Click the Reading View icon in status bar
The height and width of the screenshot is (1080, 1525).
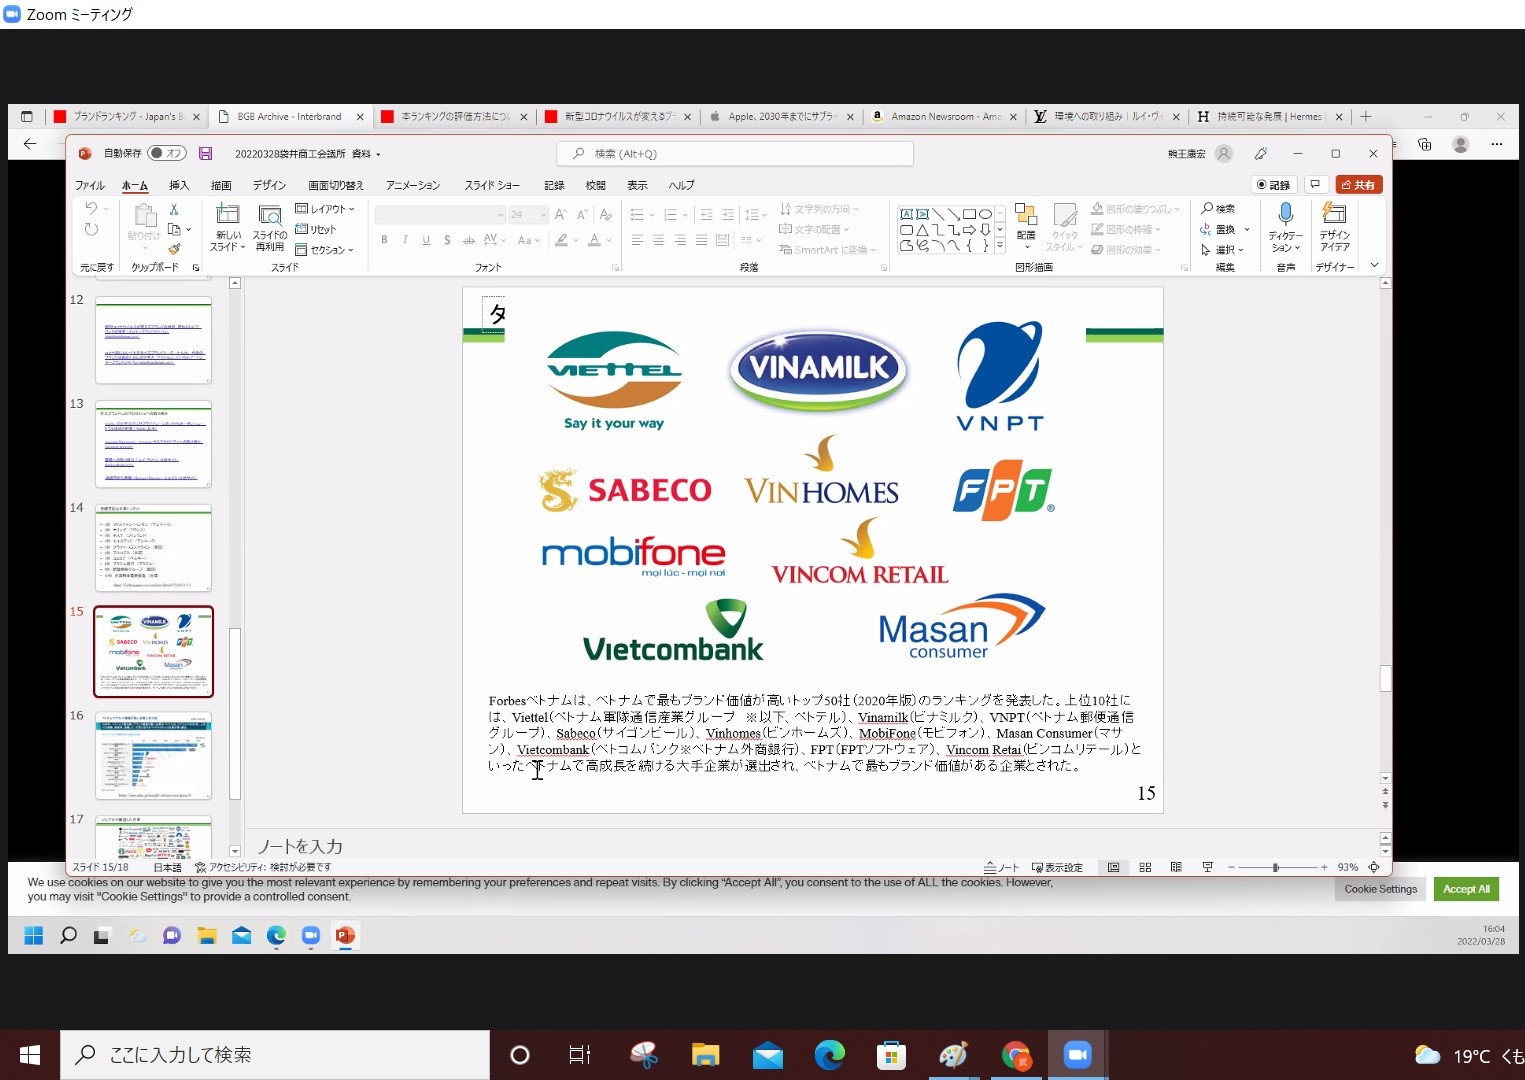click(1176, 867)
